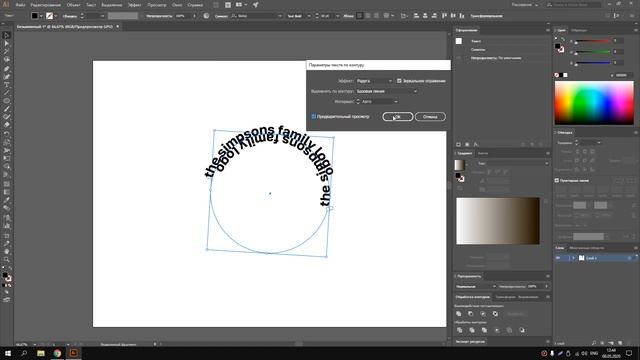The image size is (640, 360).
Task: Click Pathfinder Intersect icon
Action: [x=483, y=313]
